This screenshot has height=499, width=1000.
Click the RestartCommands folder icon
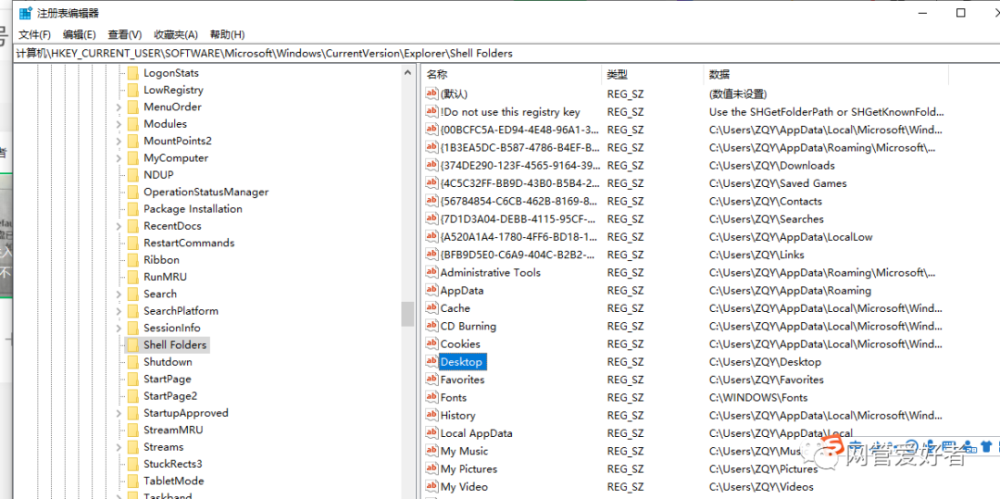point(133,243)
